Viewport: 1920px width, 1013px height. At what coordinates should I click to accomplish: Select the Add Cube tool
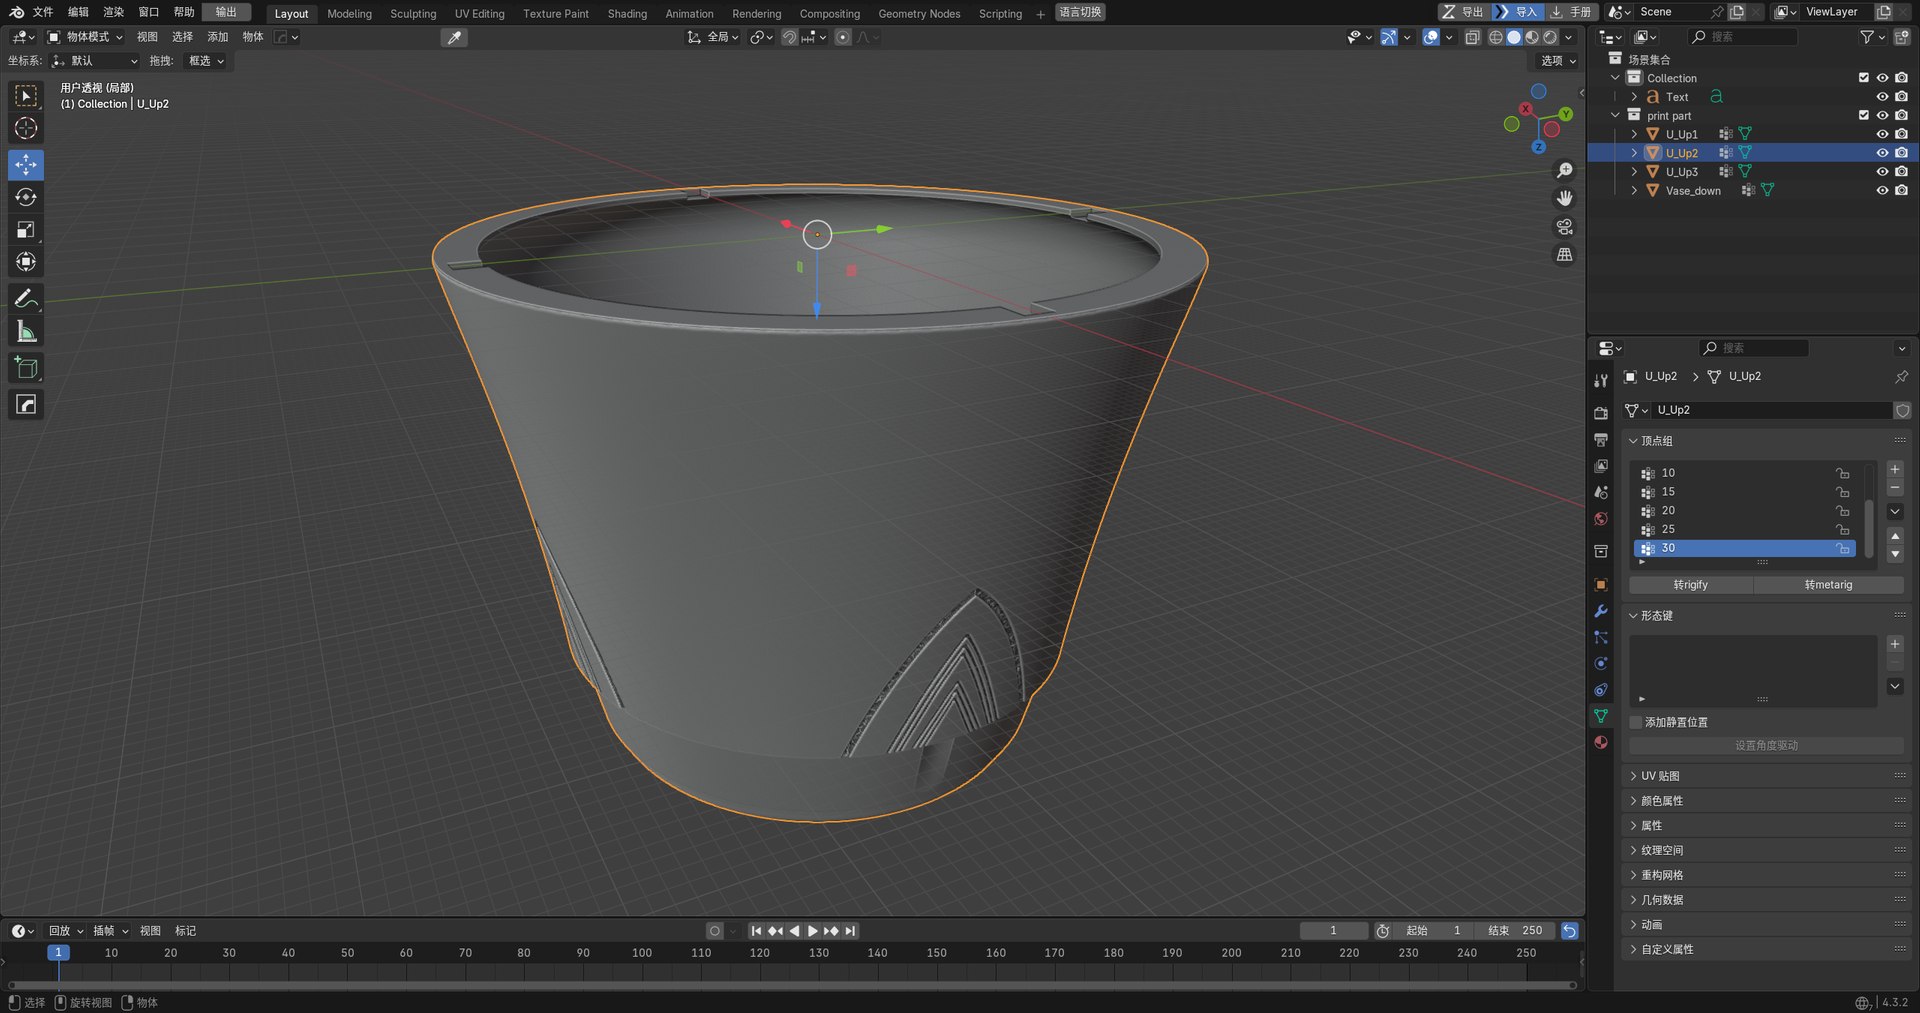[26, 368]
